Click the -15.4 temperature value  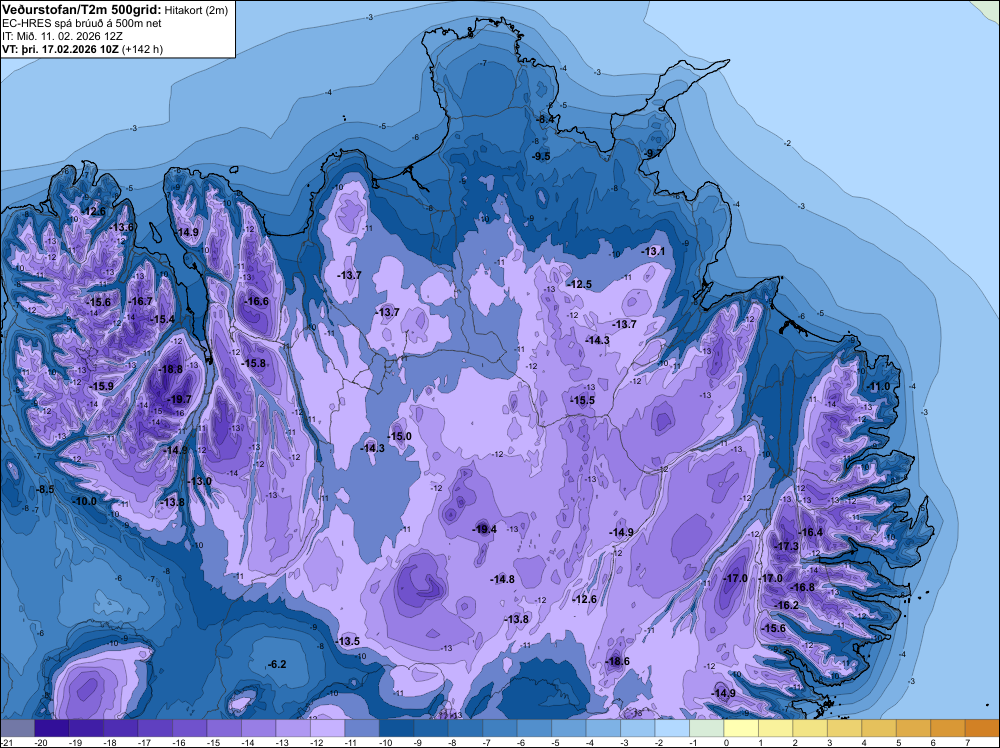[162, 319]
